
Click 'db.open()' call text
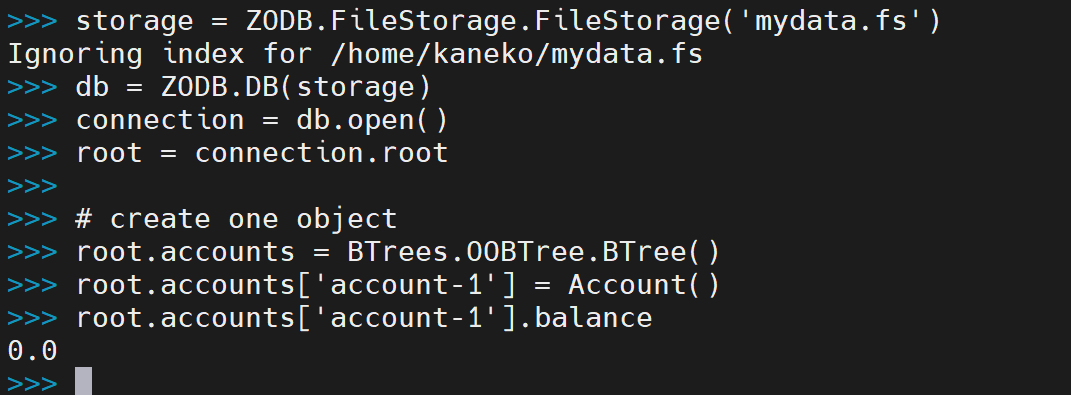coord(372,120)
